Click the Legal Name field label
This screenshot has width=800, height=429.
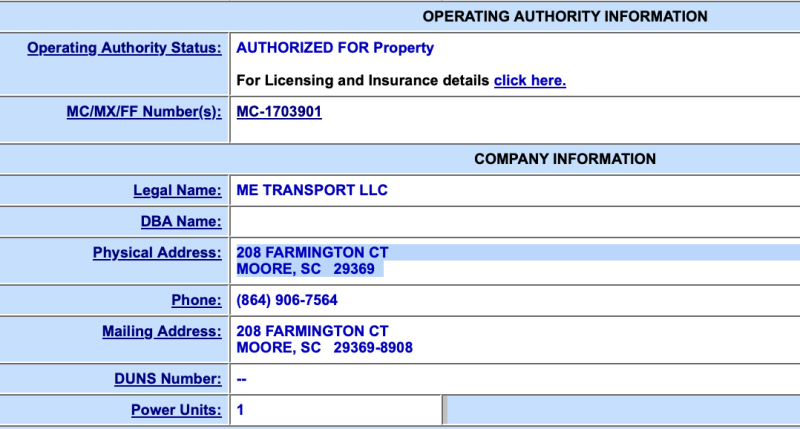click(x=177, y=190)
